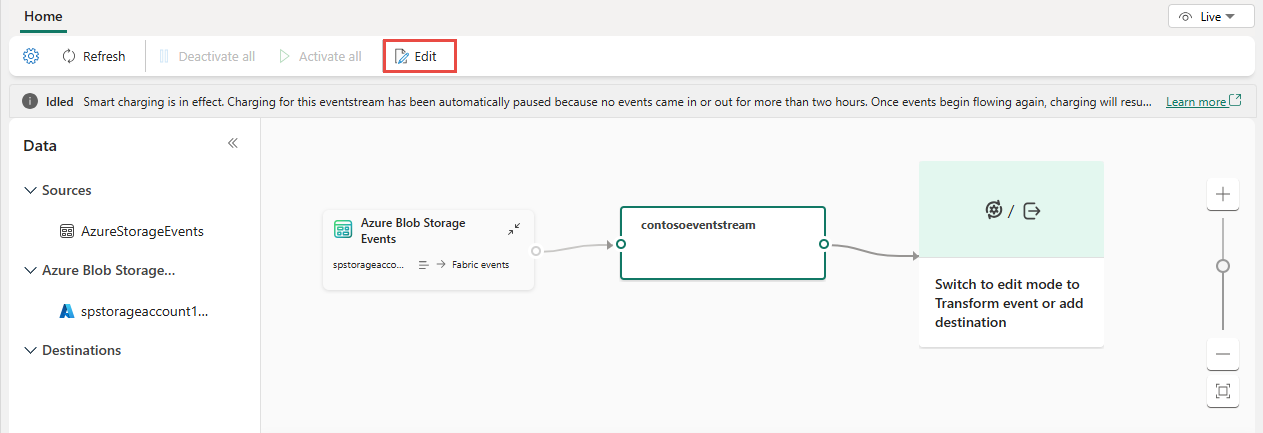Collapse the Sources section
Screen dimensions: 1263x433
pyautogui.click(x=29, y=190)
